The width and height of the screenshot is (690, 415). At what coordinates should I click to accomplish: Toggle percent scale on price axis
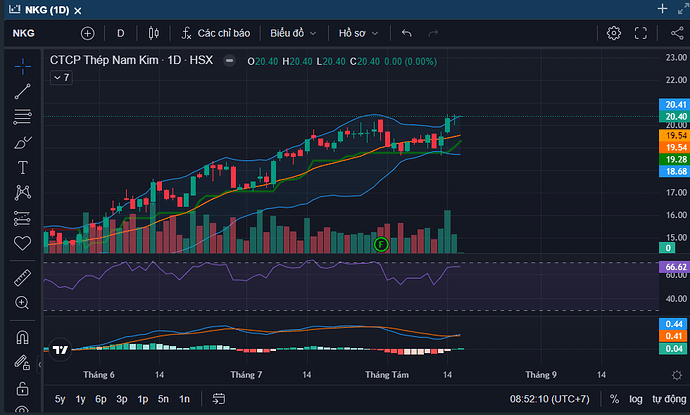point(614,399)
